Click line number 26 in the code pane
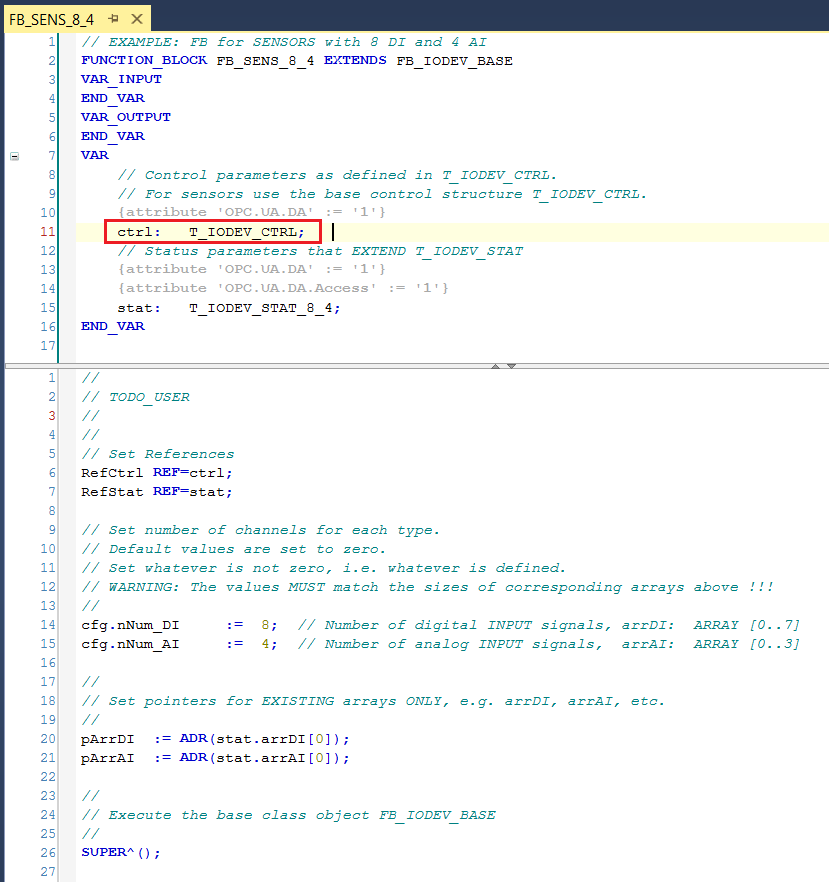The image size is (829, 882). click(46, 852)
